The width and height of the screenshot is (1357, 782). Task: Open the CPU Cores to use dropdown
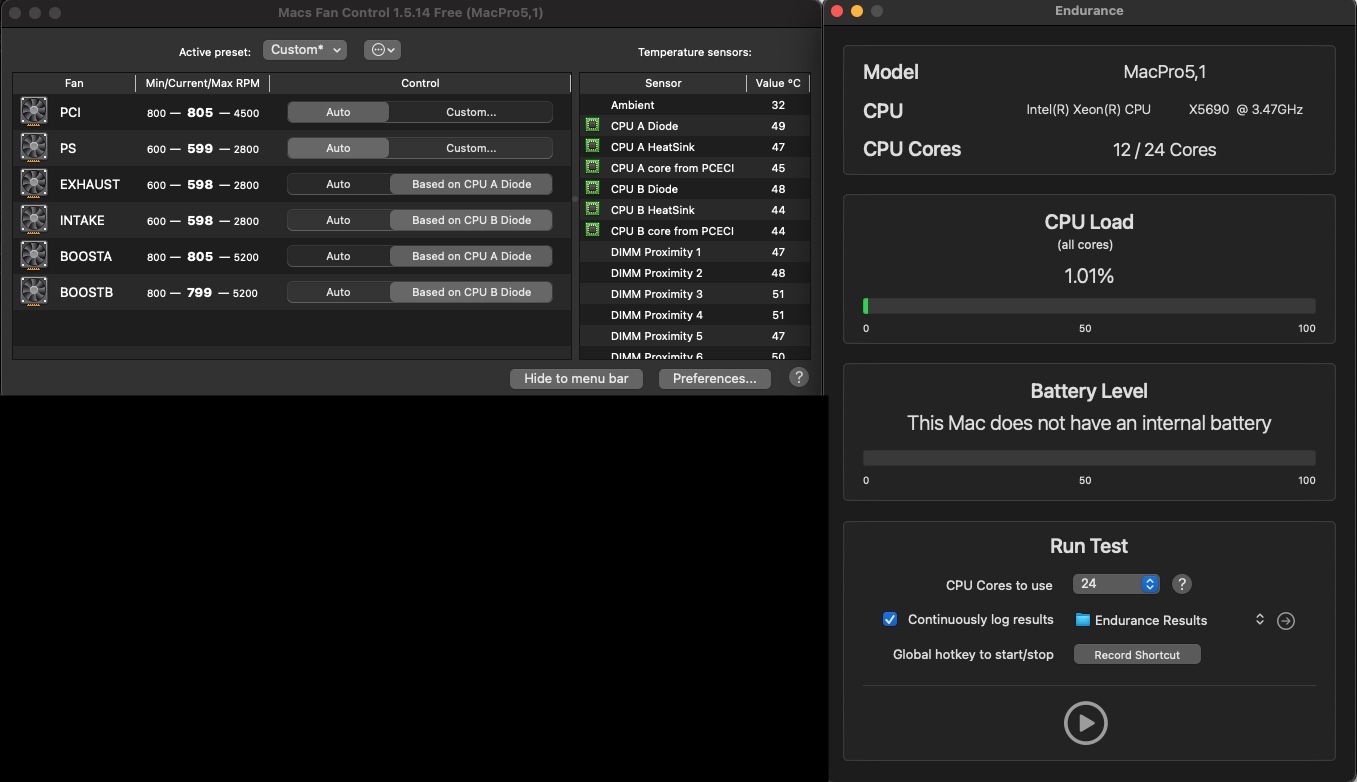pos(1116,584)
